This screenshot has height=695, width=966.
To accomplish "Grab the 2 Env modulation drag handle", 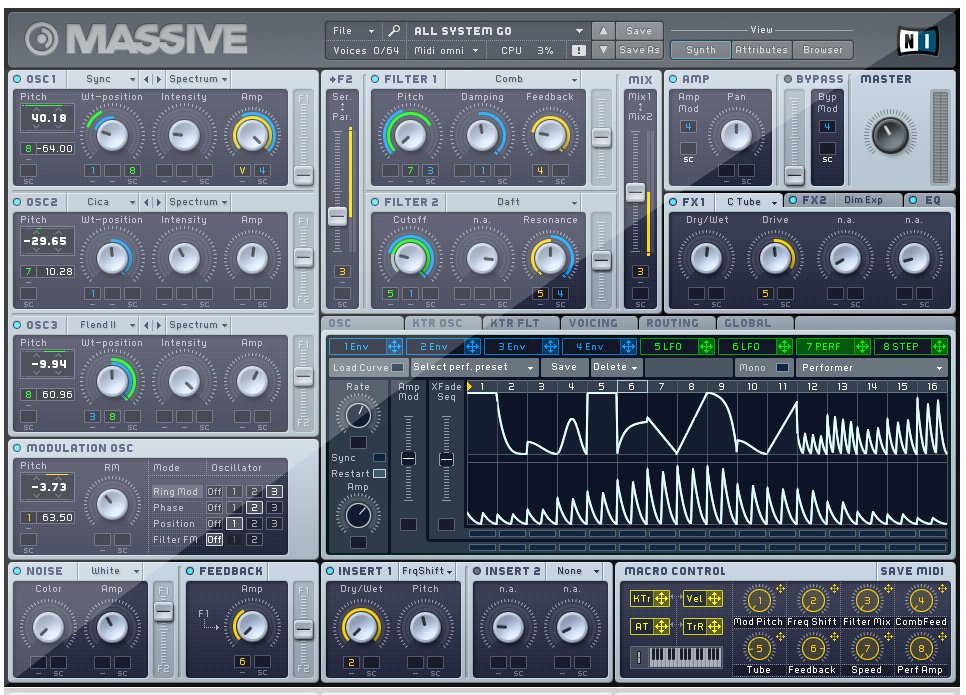I will coord(473,347).
